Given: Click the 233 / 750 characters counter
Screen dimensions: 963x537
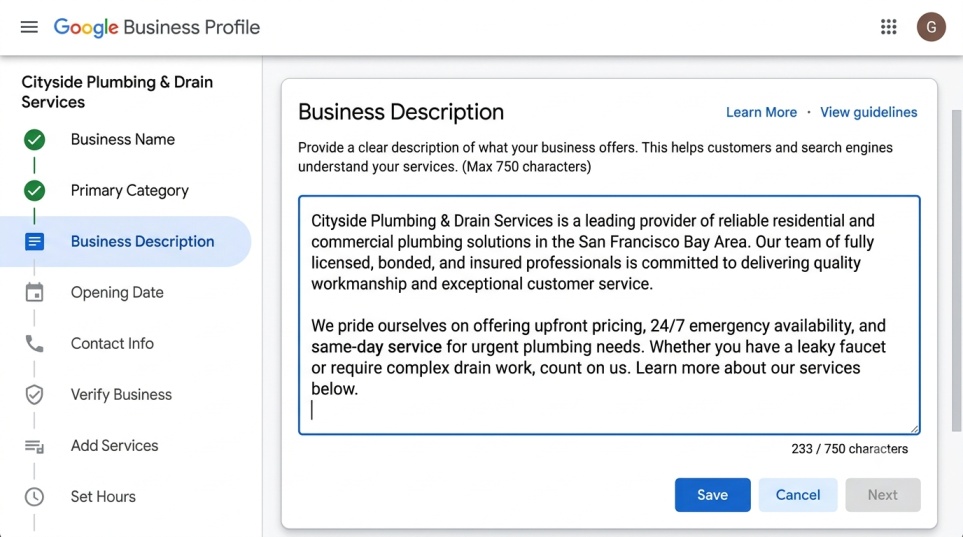Looking at the screenshot, I should pos(849,449).
